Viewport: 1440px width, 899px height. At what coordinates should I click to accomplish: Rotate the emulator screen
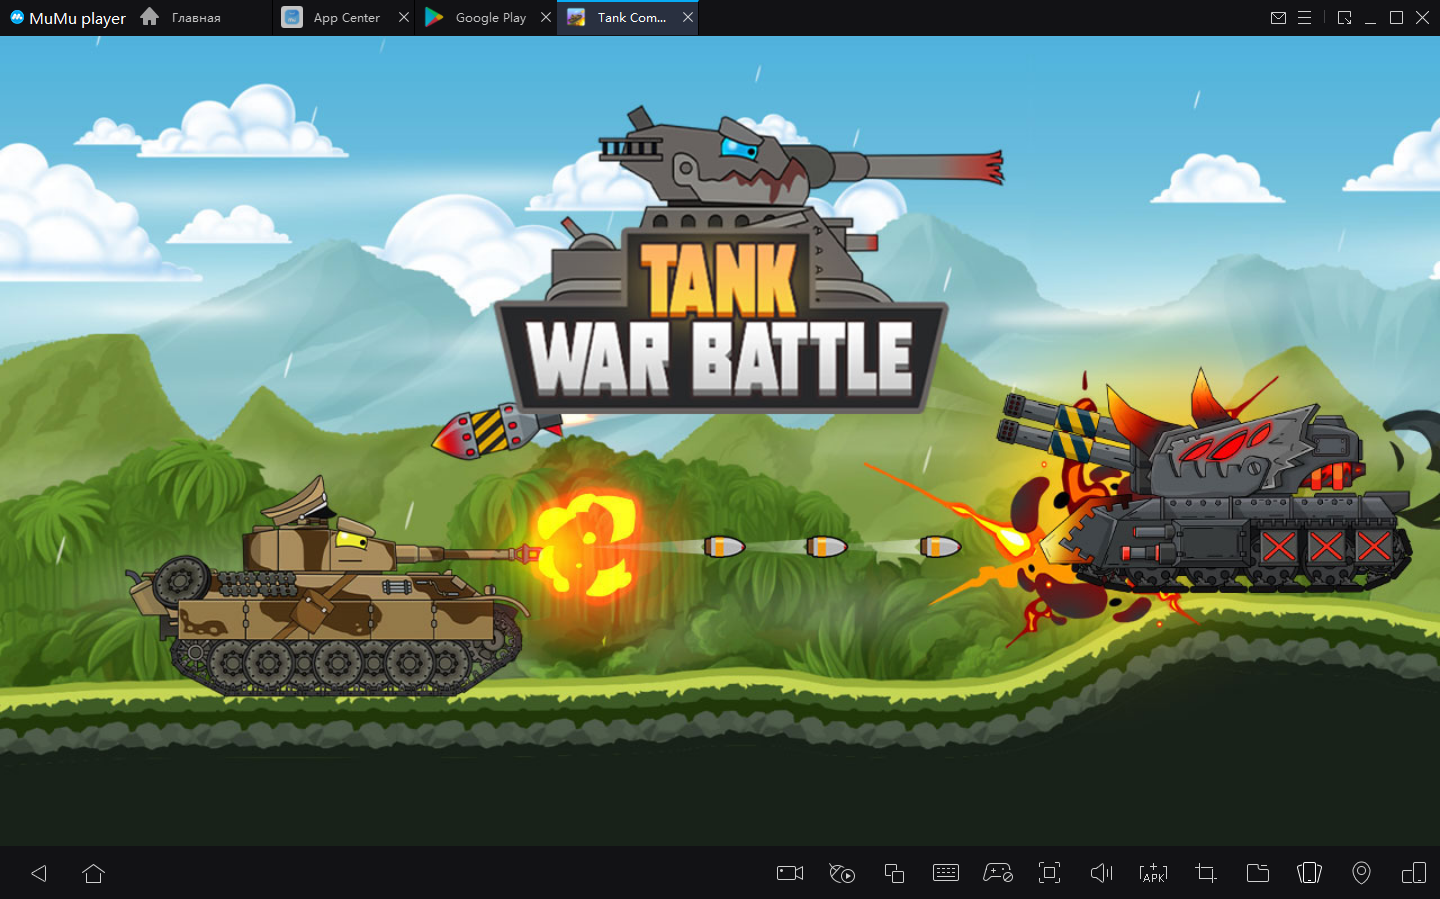(1309, 873)
